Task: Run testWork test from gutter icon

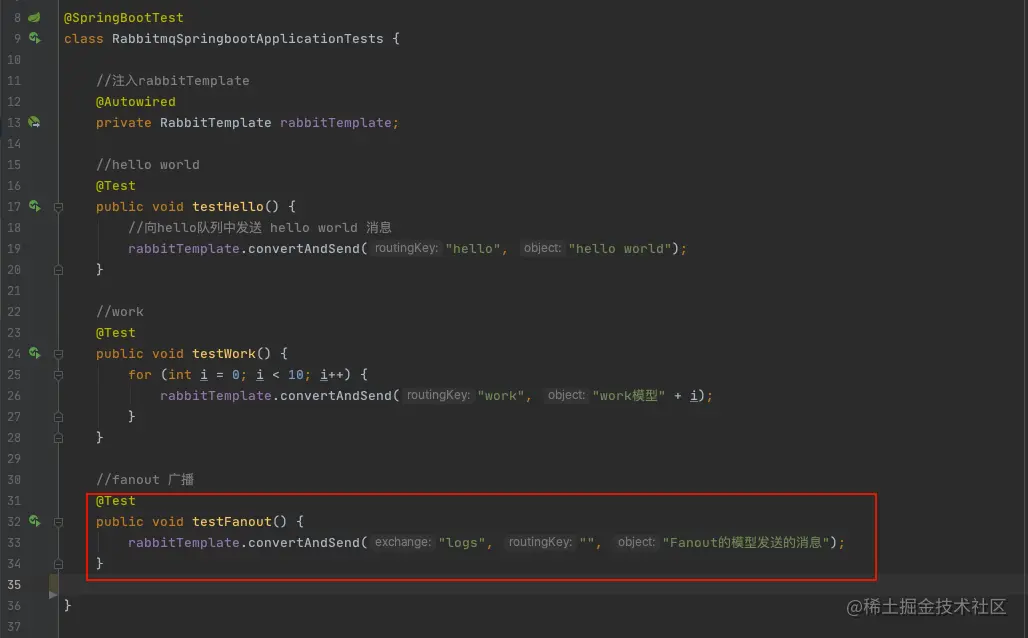Action: pos(35,353)
